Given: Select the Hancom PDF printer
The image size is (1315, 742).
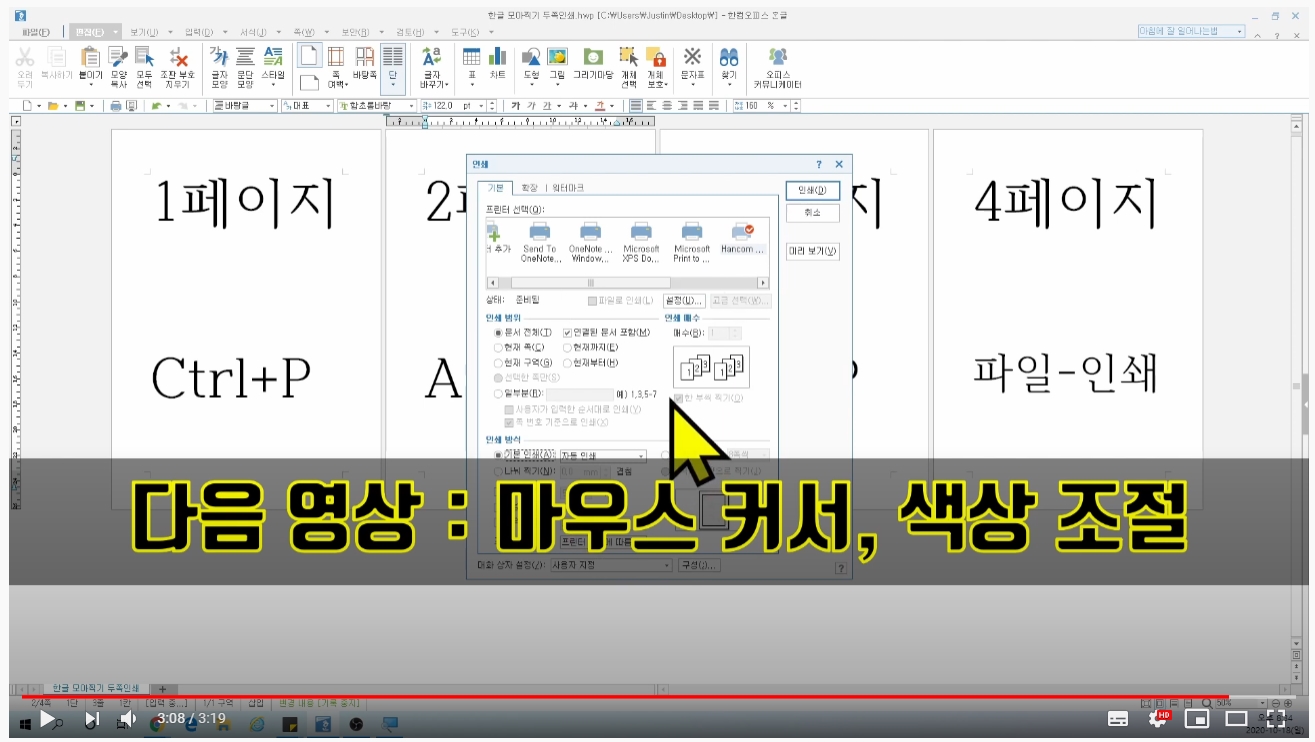Looking at the screenshot, I should (x=743, y=237).
